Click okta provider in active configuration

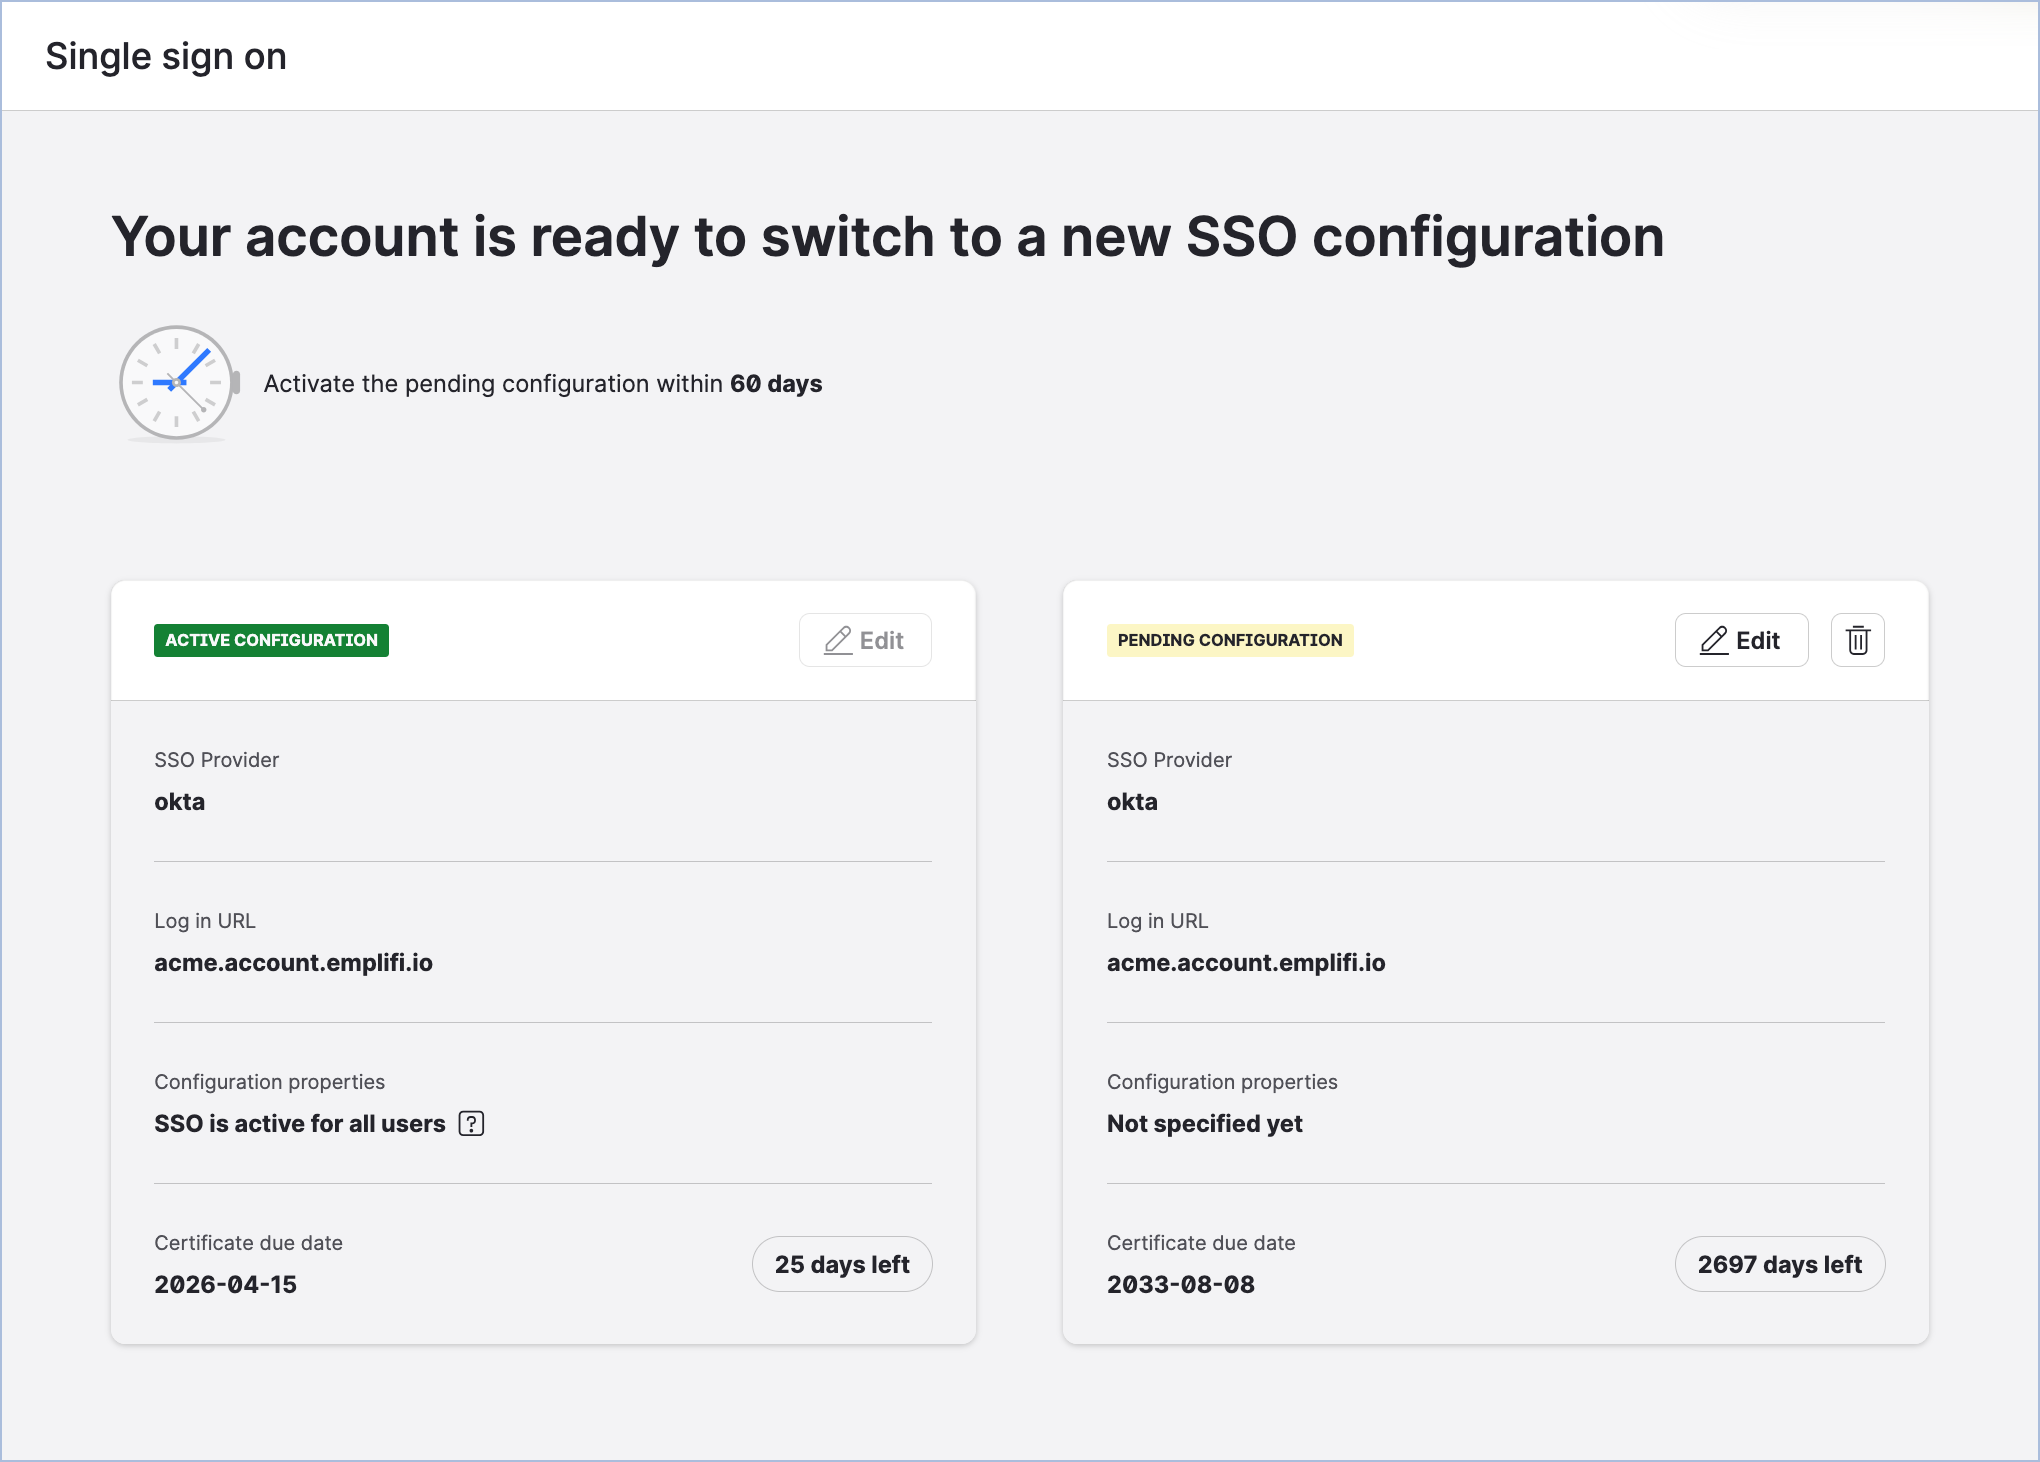click(x=180, y=802)
